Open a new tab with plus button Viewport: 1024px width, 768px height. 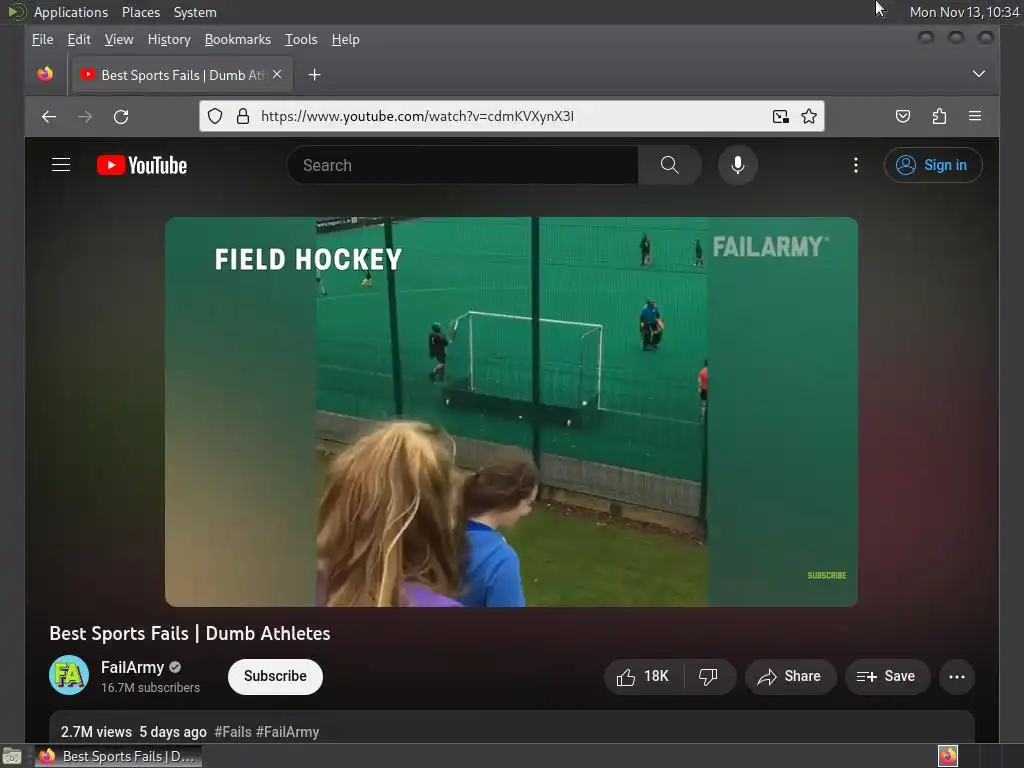point(314,75)
